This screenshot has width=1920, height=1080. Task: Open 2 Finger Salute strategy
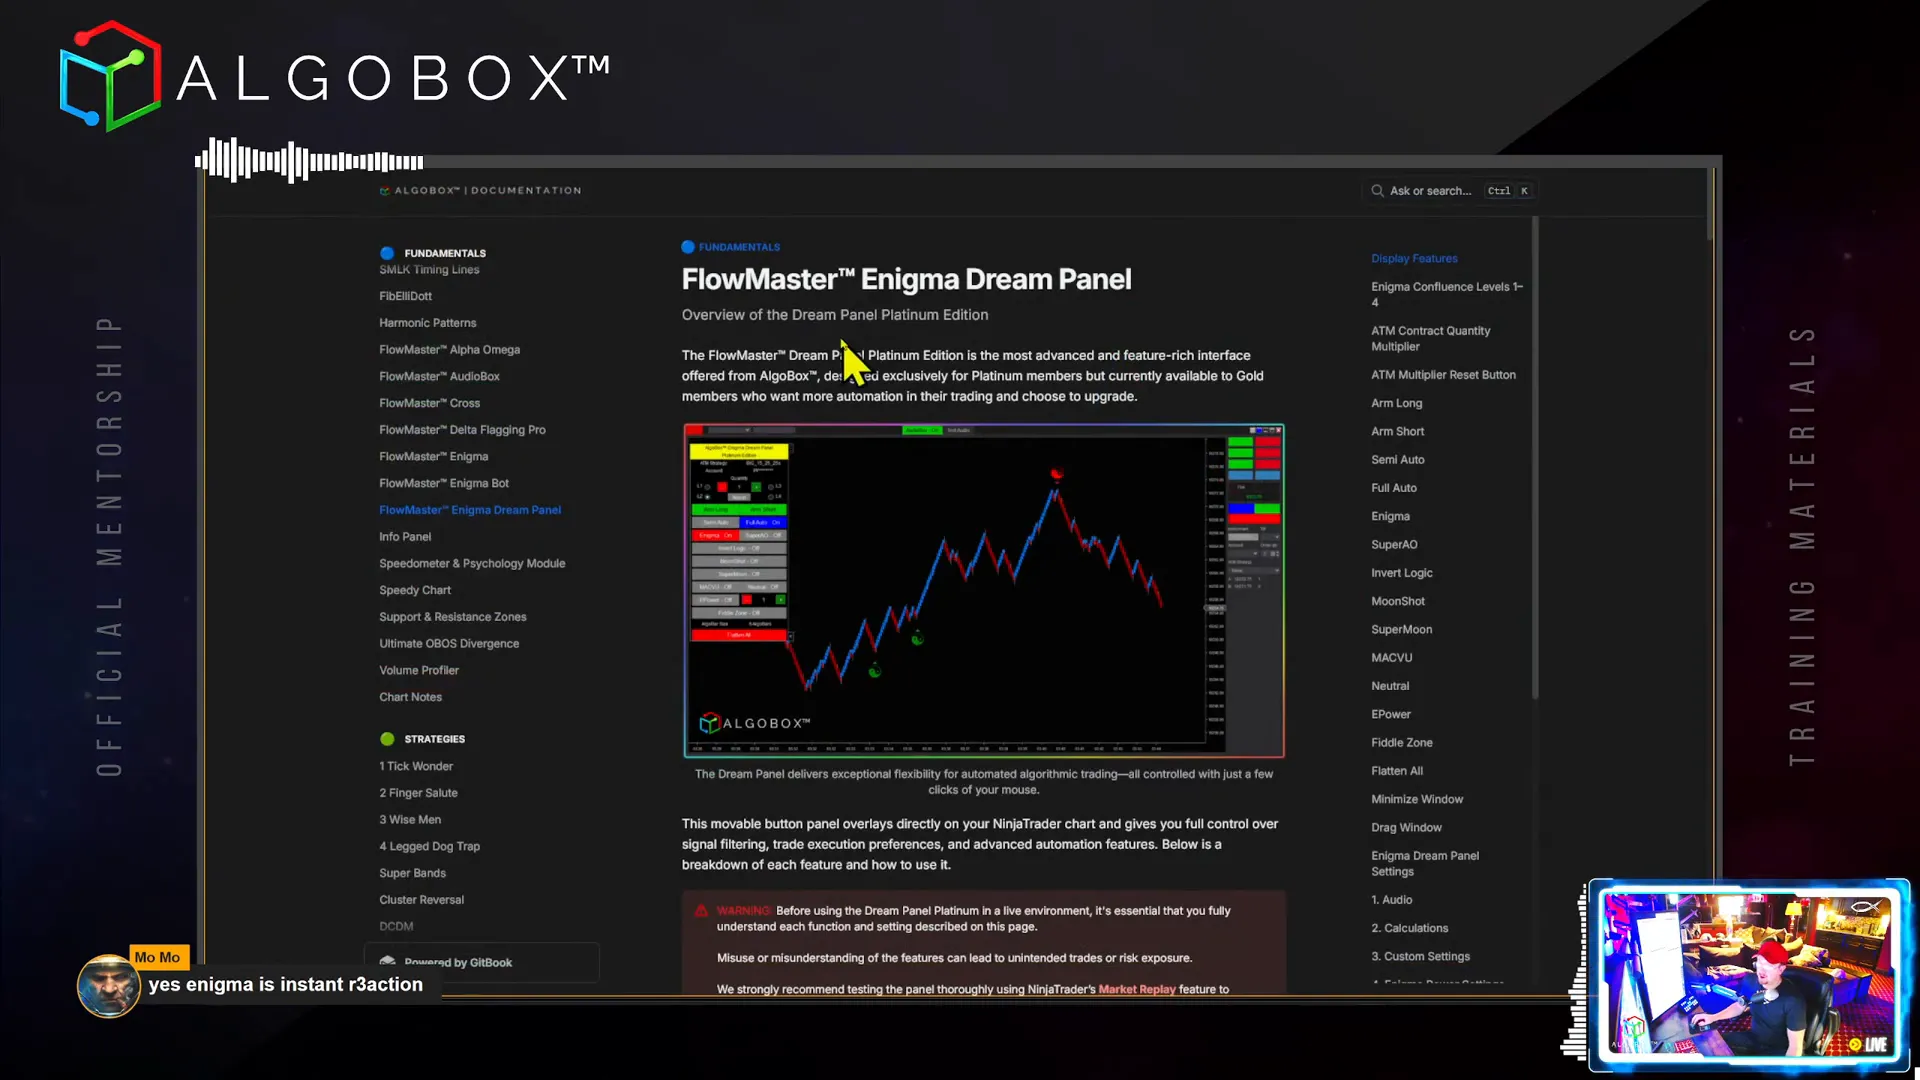click(418, 793)
